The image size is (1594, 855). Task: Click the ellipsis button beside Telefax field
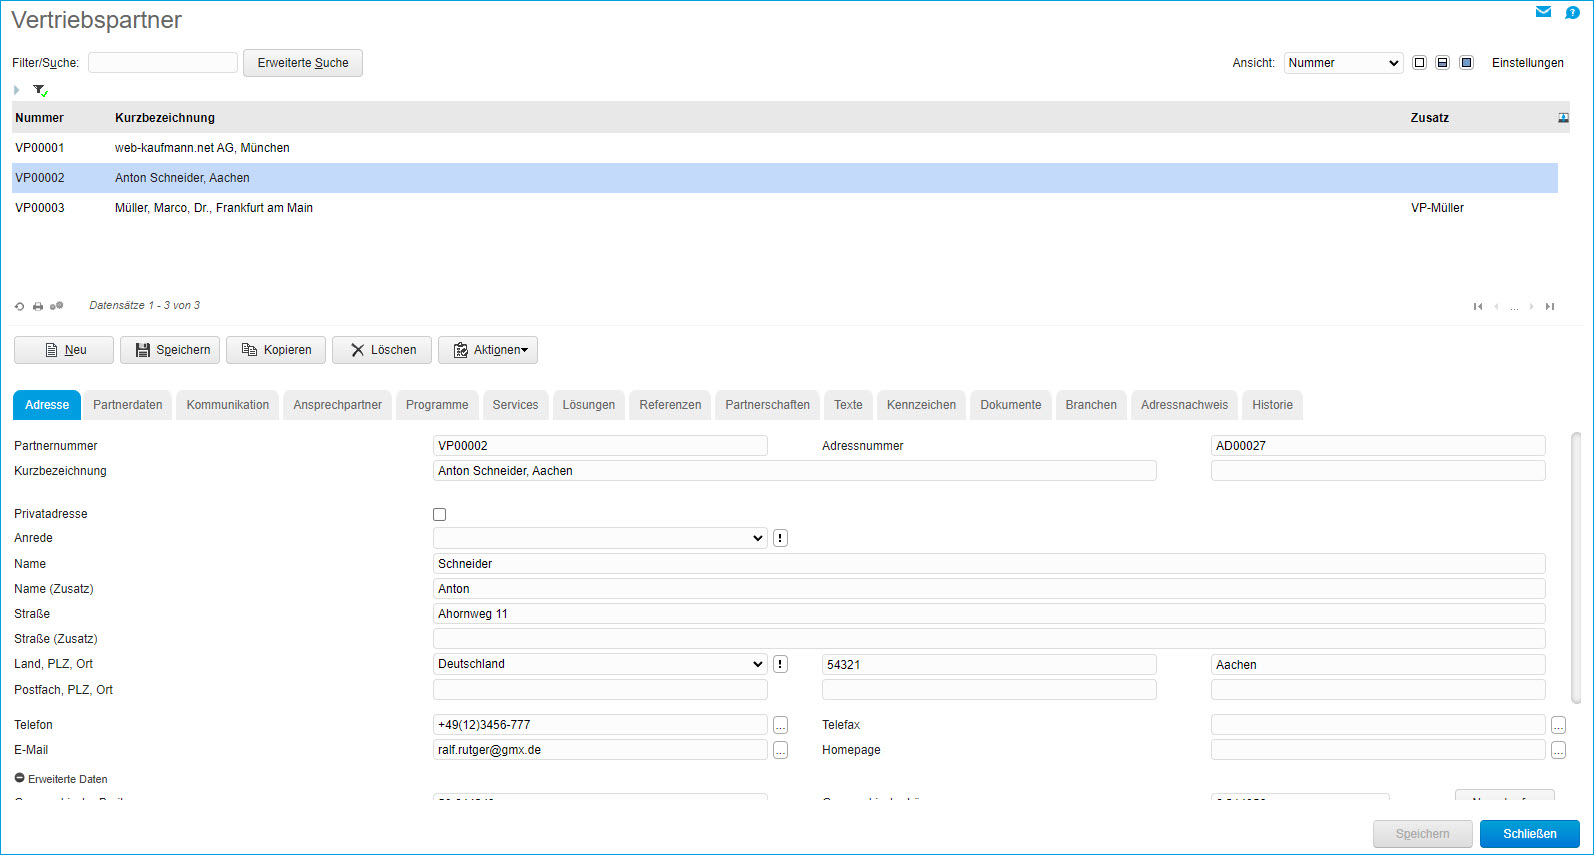coord(1558,725)
